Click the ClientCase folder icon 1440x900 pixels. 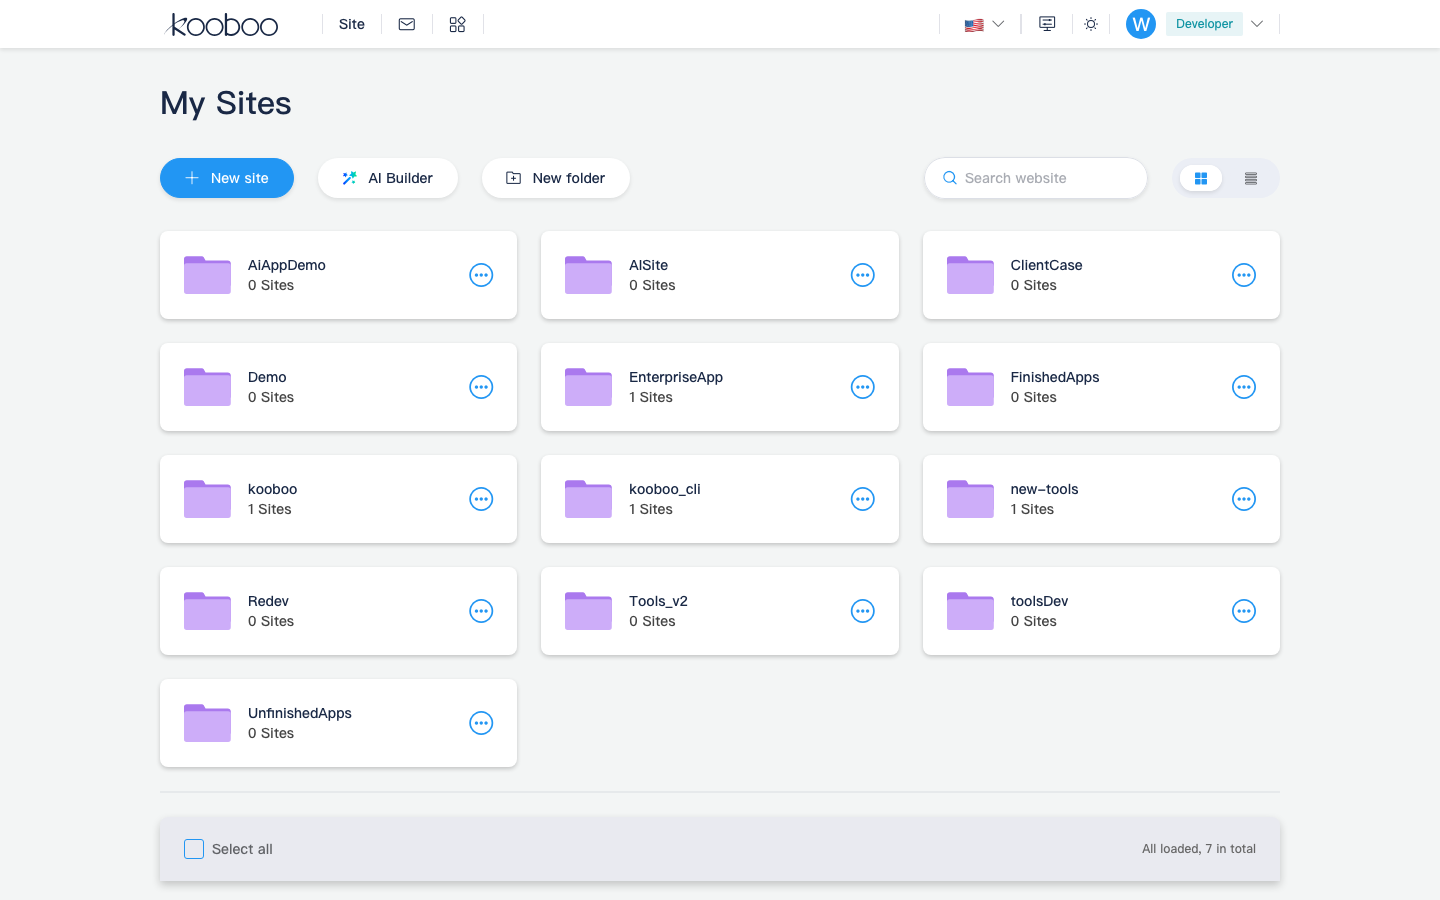click(971, 275)
